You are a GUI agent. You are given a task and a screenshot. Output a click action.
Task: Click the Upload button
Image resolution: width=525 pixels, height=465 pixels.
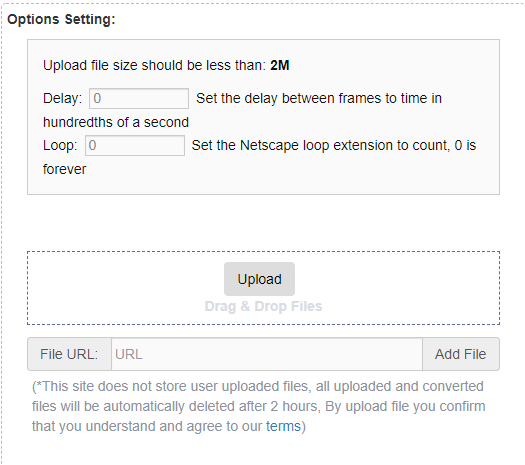coord(259,279)
